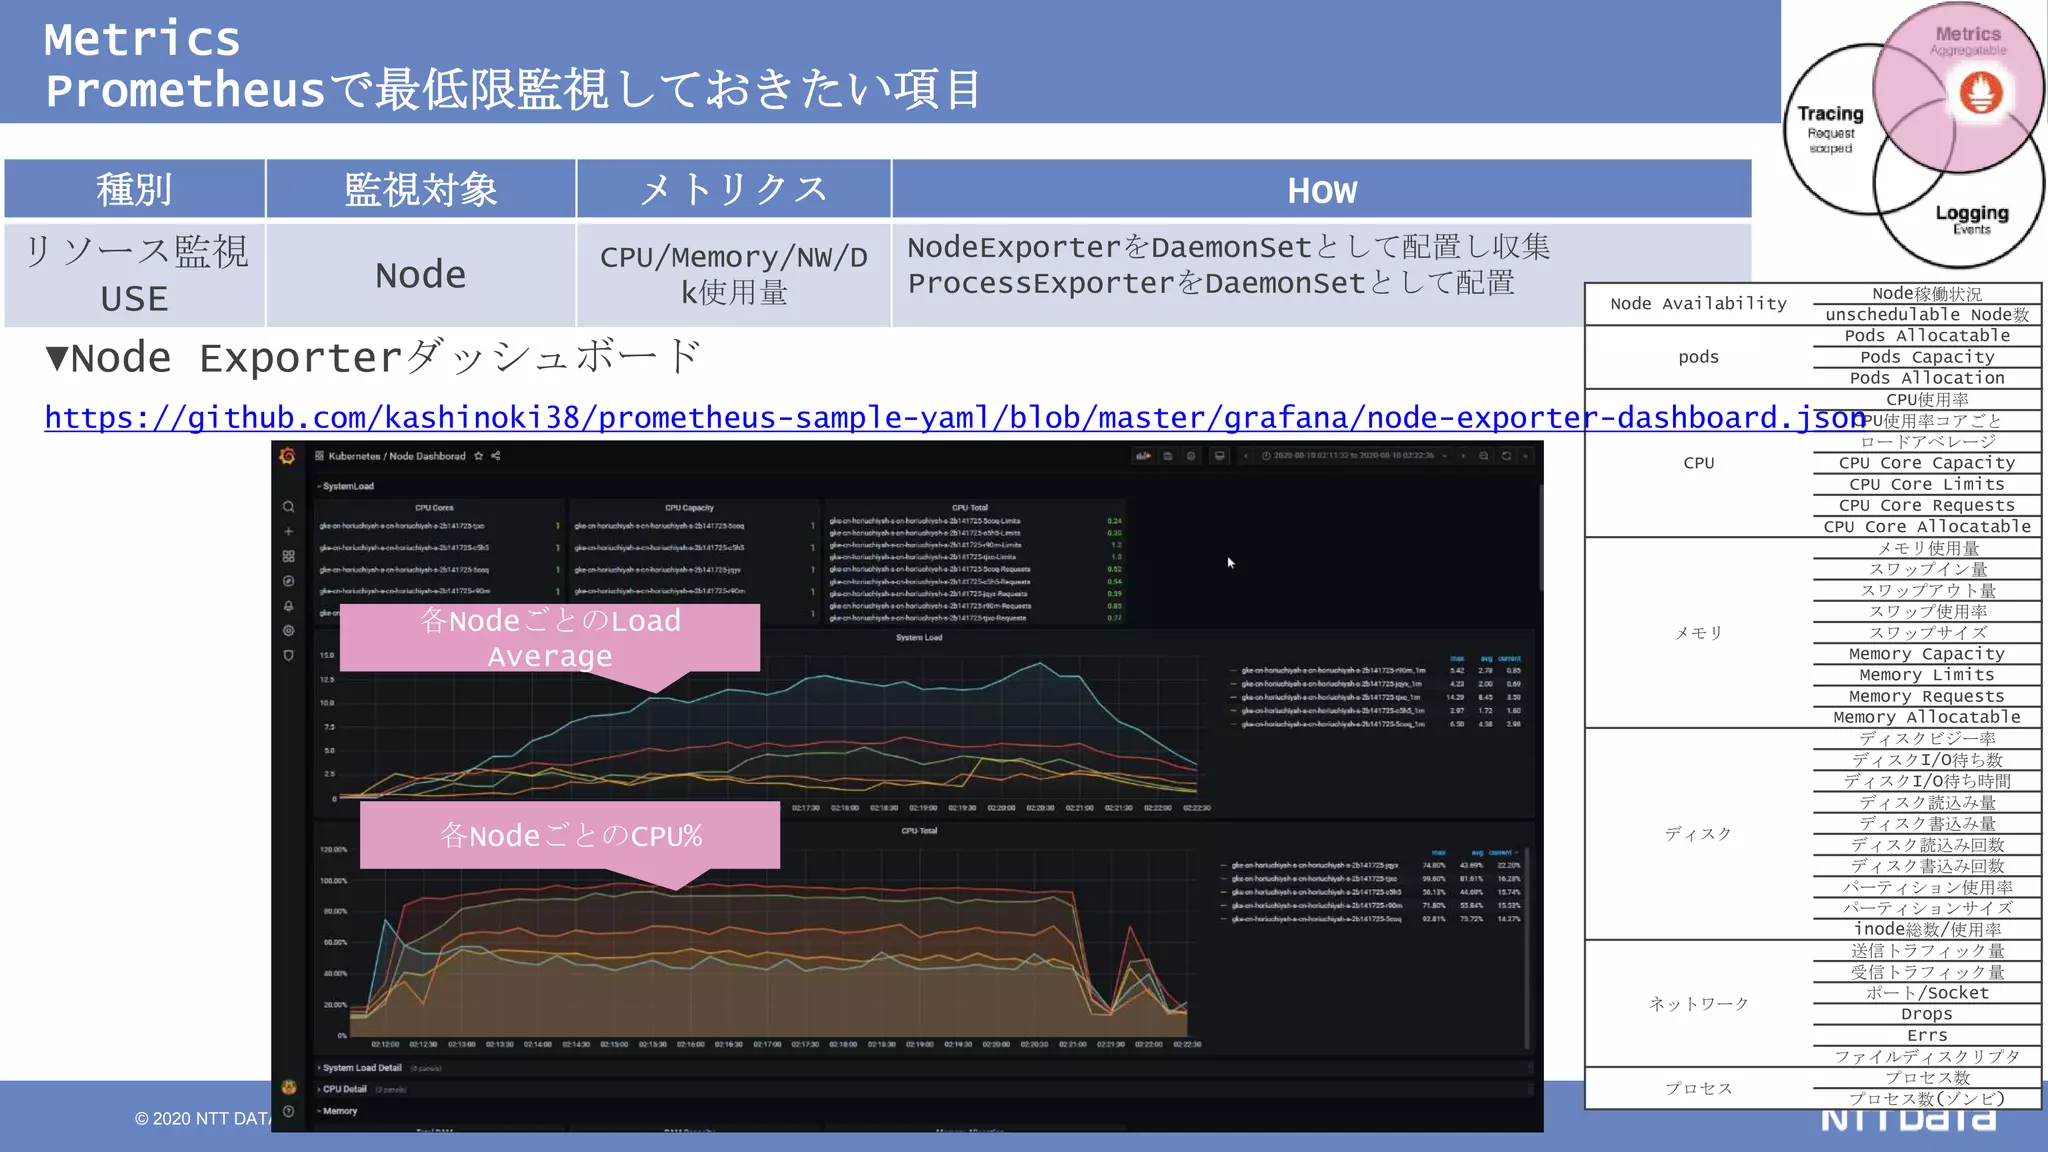Star the Node Dashboard as favorite
Viewport: 2048px width, 1152px height.
click(479, 456)
